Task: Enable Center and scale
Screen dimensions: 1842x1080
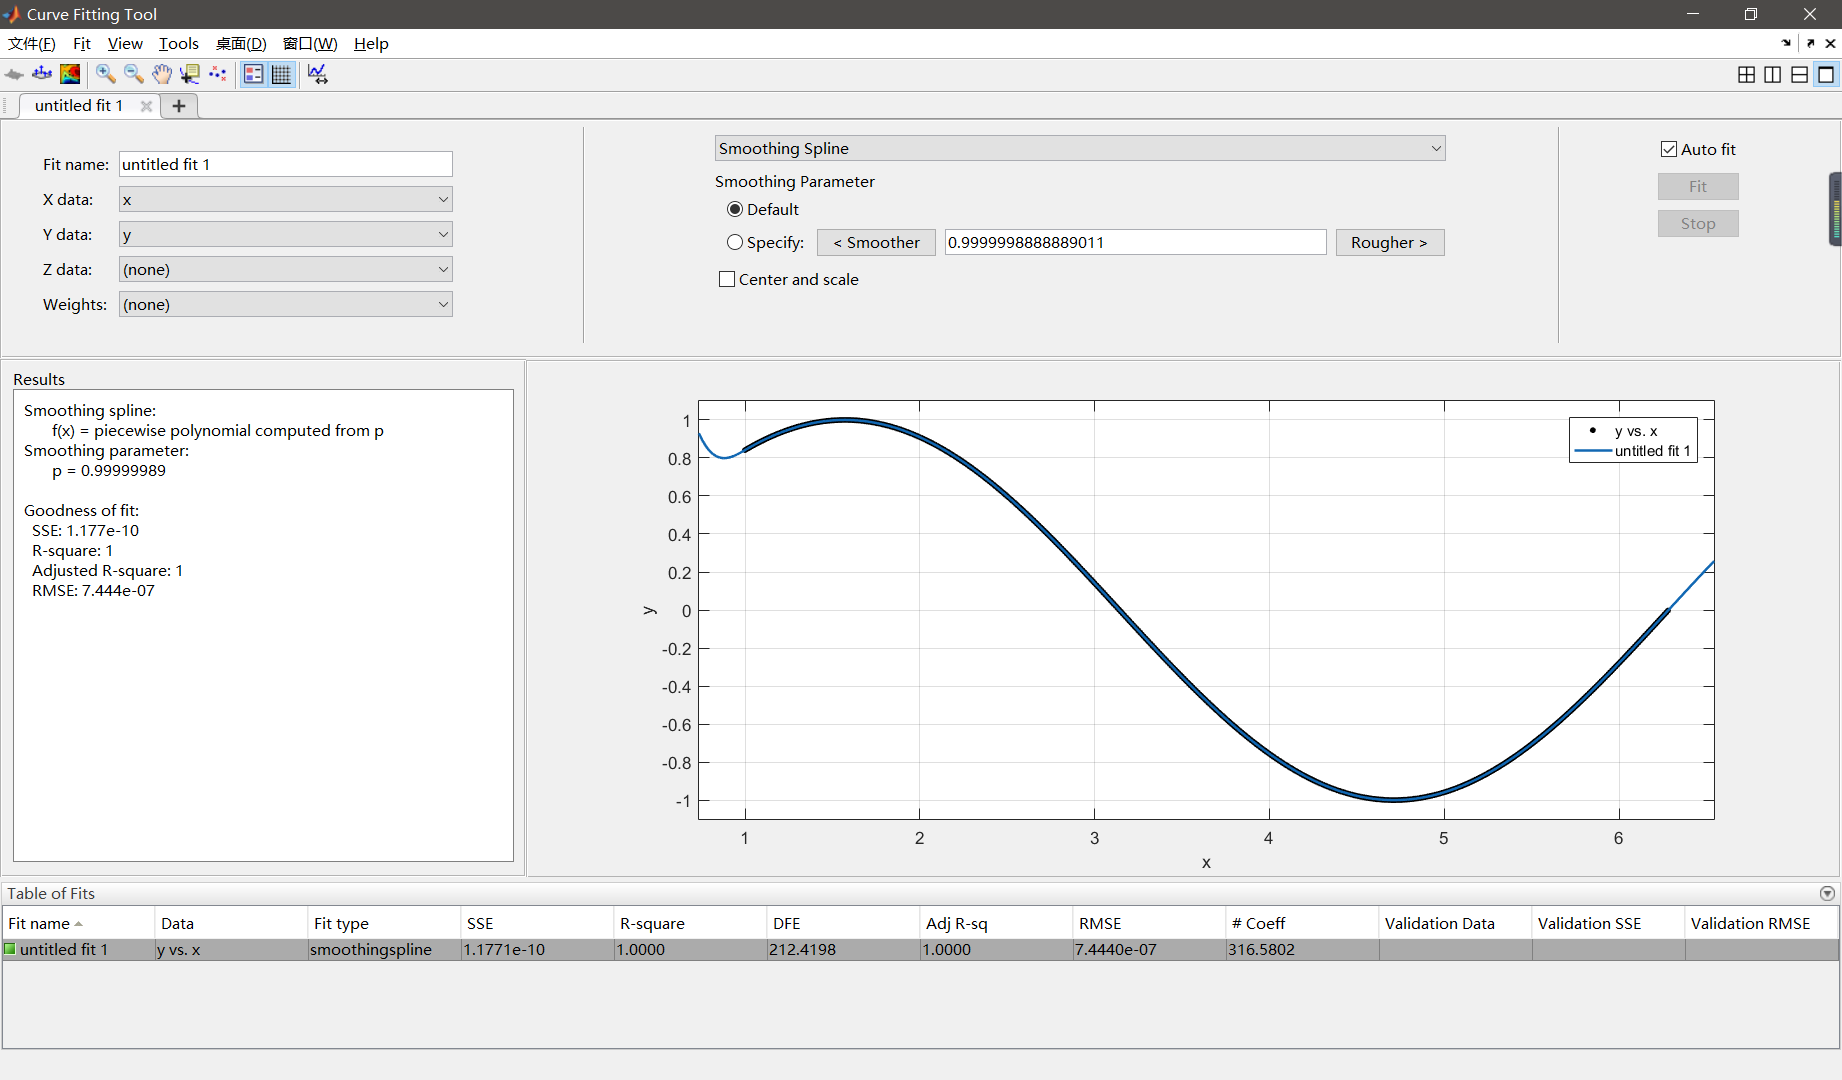Action: click(727, 278)
